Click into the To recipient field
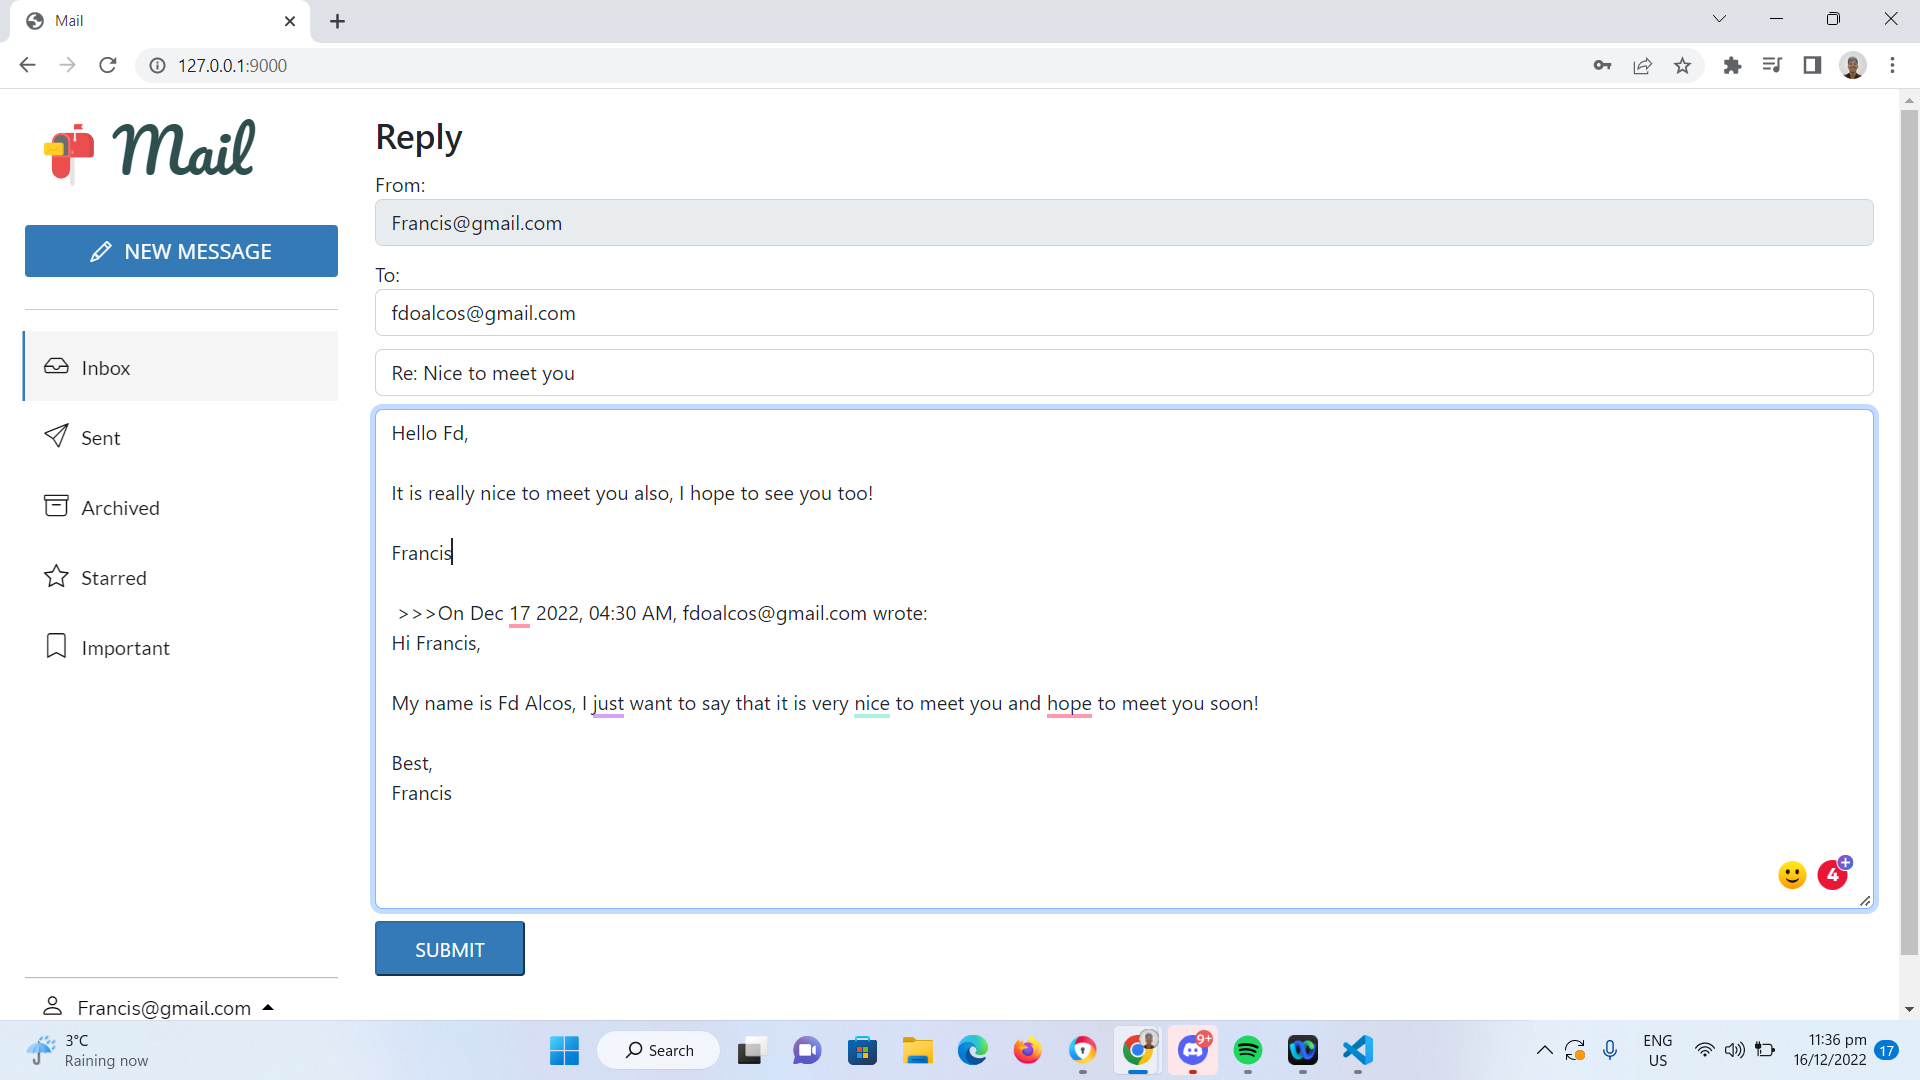This screenshot has height=1080, width=1920. [x=1123, y=313]
